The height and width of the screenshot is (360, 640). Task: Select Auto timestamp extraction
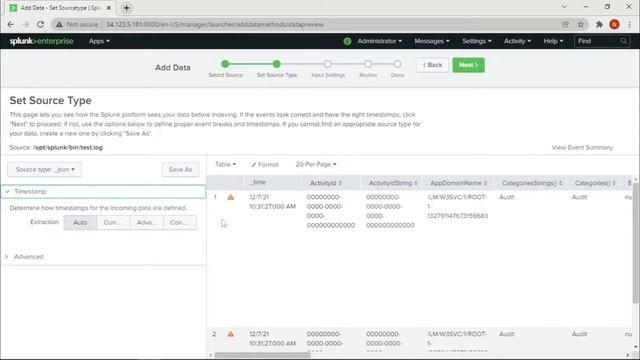[x=80, y=222]
